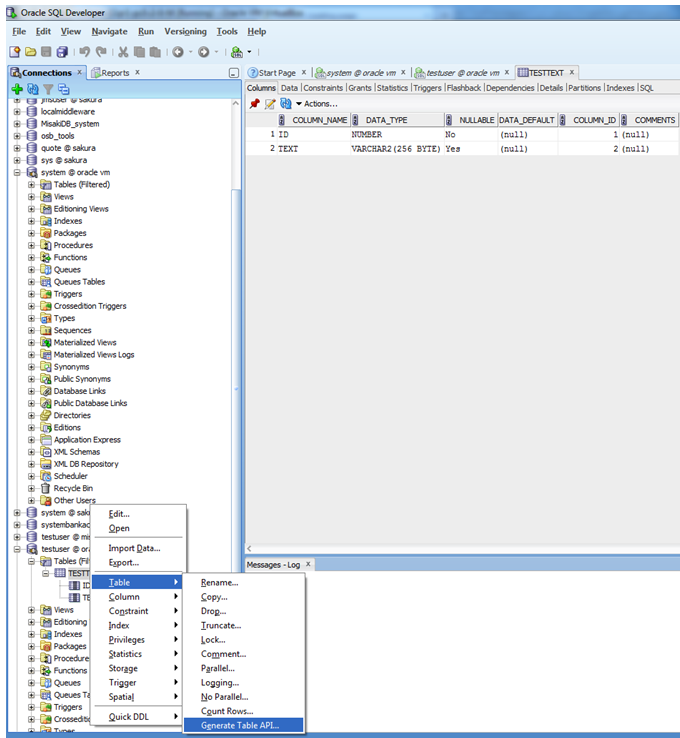Refresh the TESTTEXT columns view
The image size is (680, 738).
[x=286, y=104]
